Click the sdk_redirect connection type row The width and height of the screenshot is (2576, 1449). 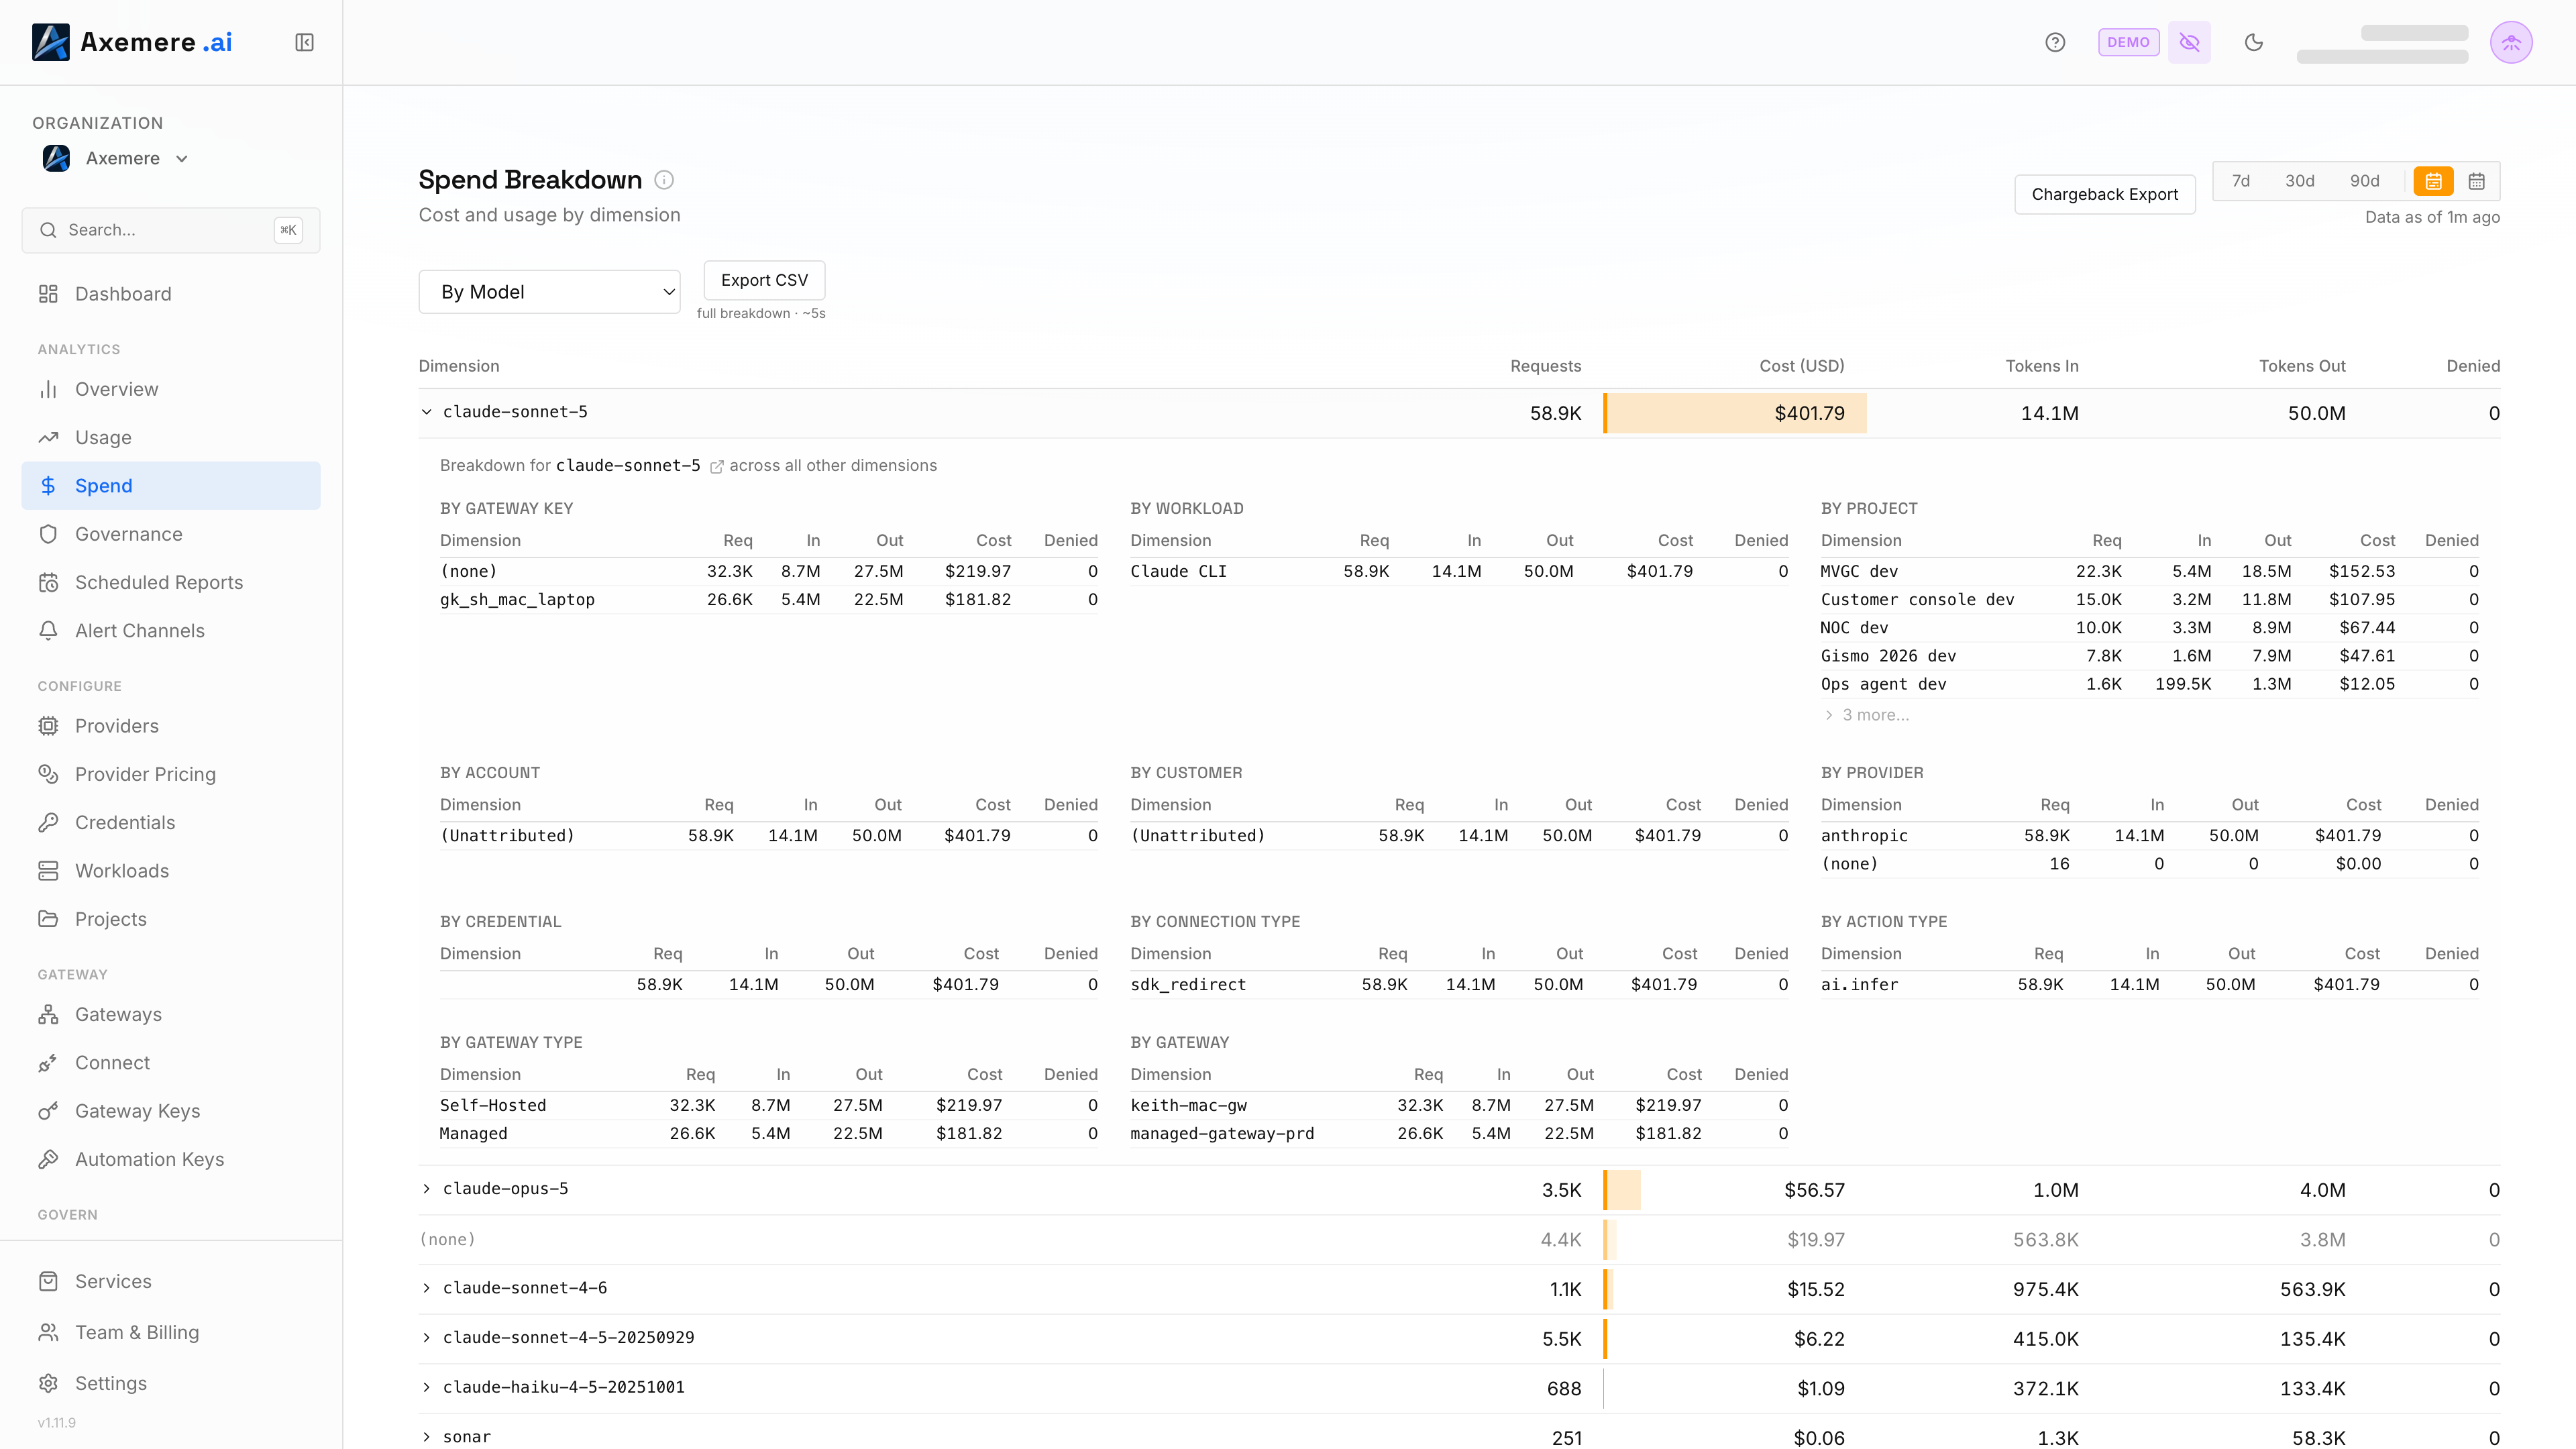pos(1459,985)
